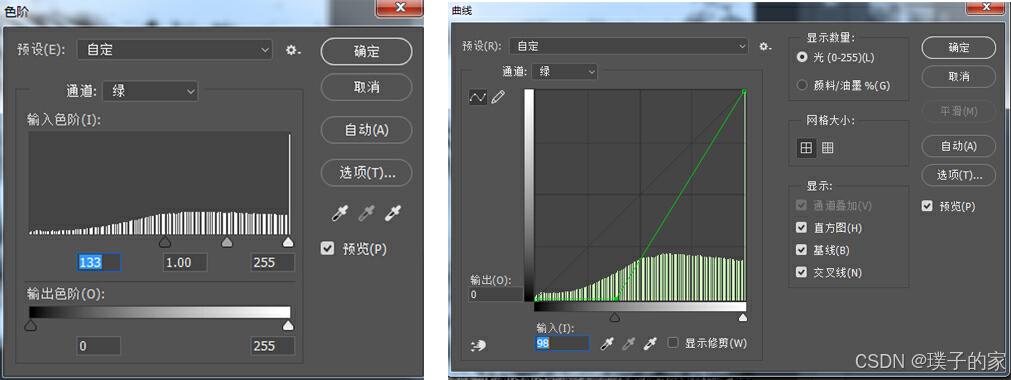The width and height of the screenshot is (1011, 380).
Task: Click the input highlight field showing 255
Action: [273, 263]
